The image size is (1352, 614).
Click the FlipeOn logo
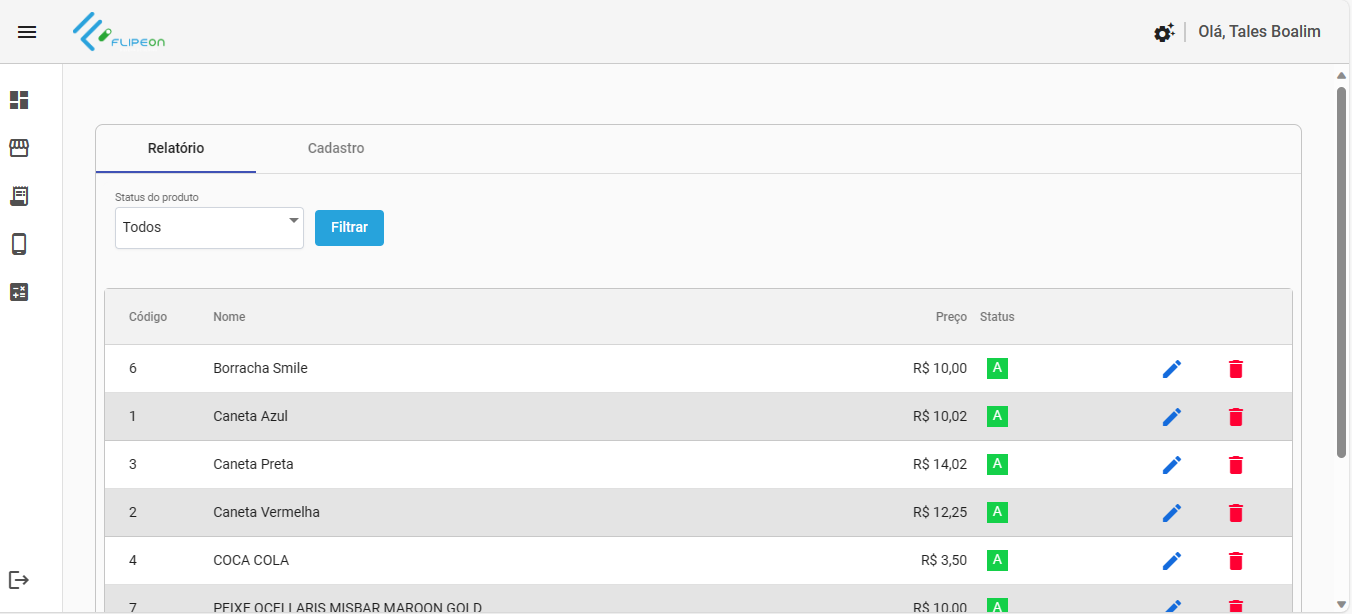coord(119,32)
